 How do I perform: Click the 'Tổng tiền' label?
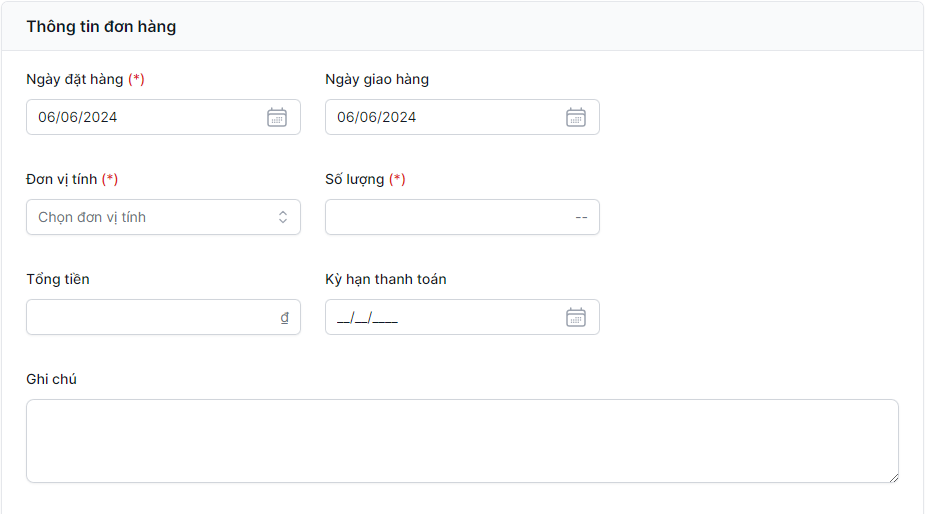[58, 279]
